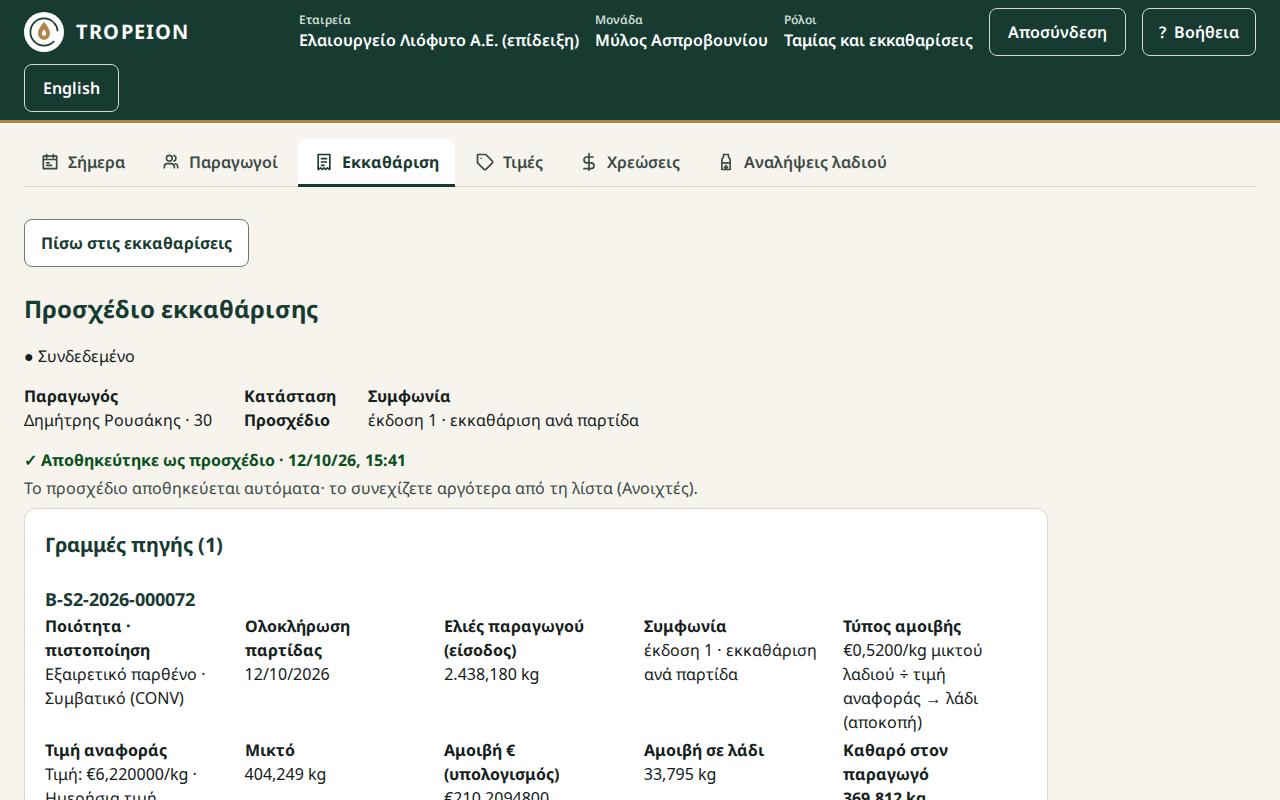Click the unit name Μύλος Ασπροβουνίου
Image resolution: width=1280 pixels, height=800 pixels.
[x=681, y=41]
